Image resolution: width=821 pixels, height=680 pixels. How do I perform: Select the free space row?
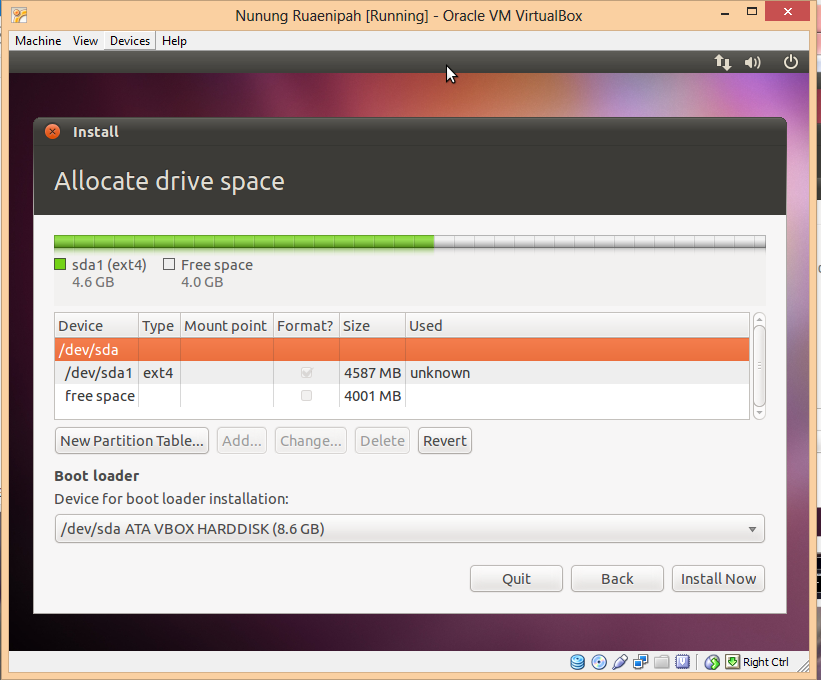pyautogui.click(x=402, y=395)
